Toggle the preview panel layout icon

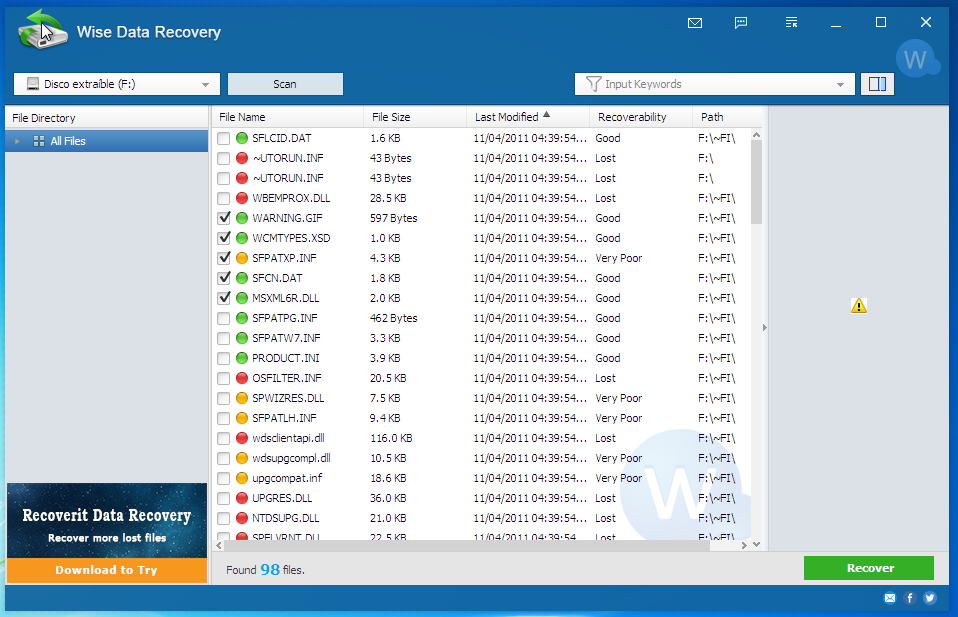(x=877, y=84)
